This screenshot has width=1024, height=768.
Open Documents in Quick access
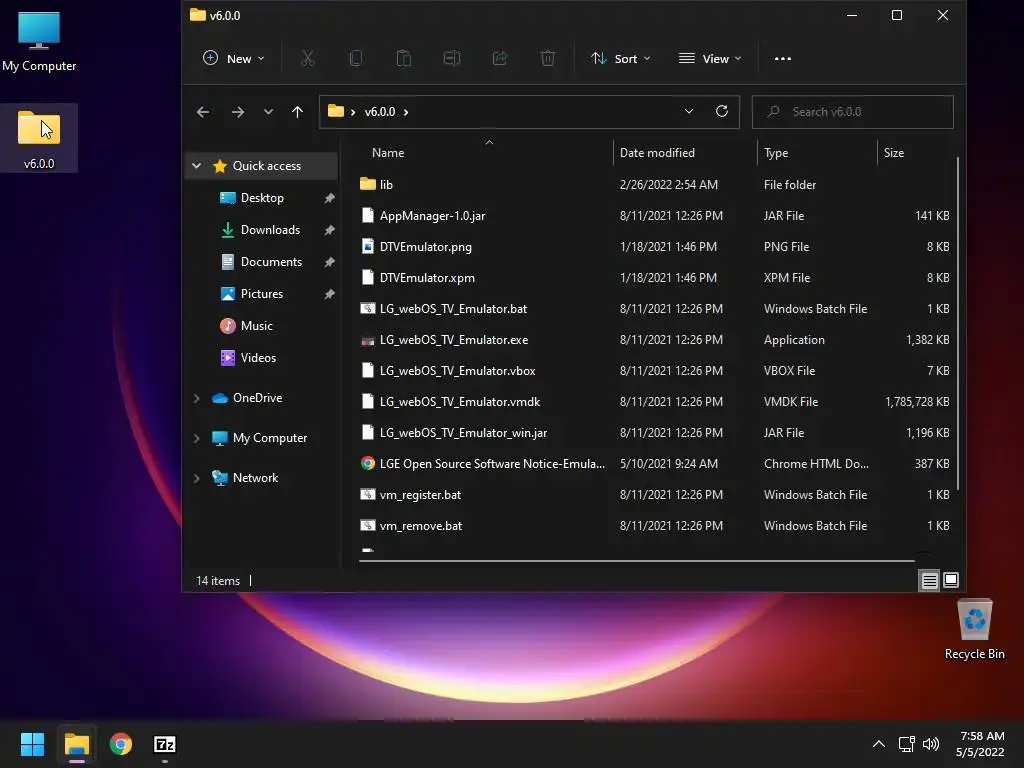271,262
